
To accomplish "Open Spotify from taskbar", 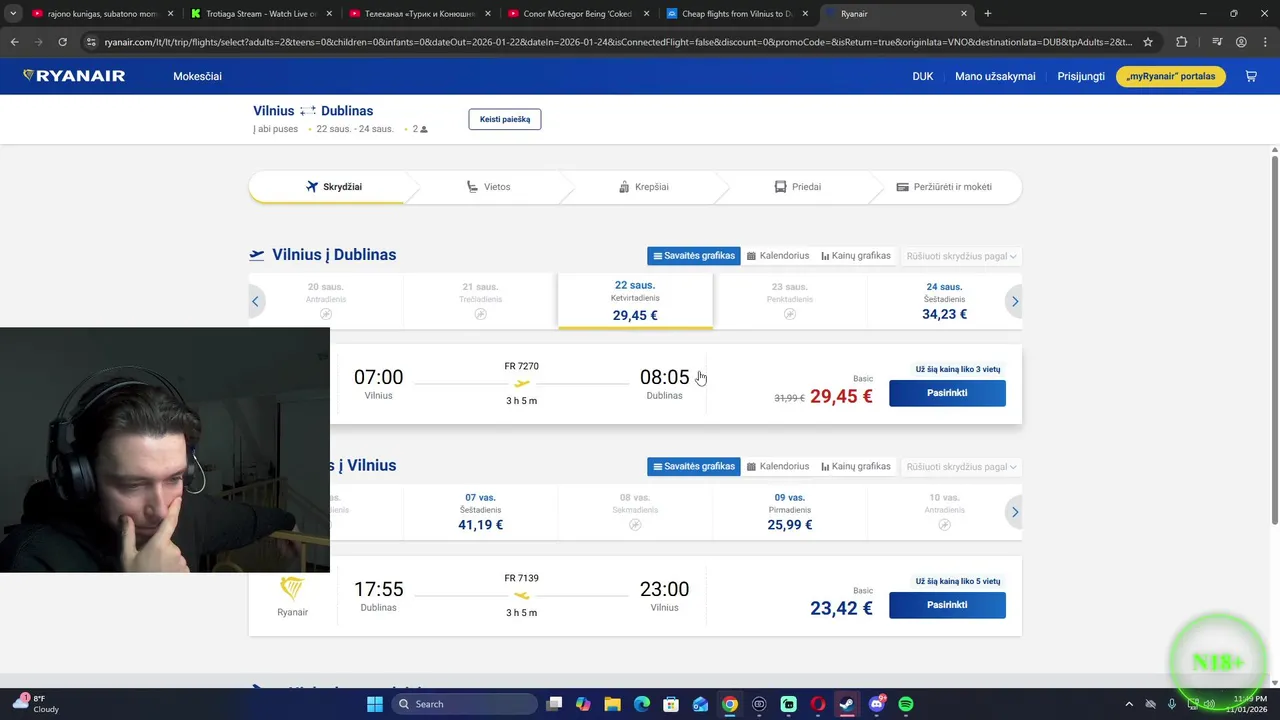I will (906, 704).
